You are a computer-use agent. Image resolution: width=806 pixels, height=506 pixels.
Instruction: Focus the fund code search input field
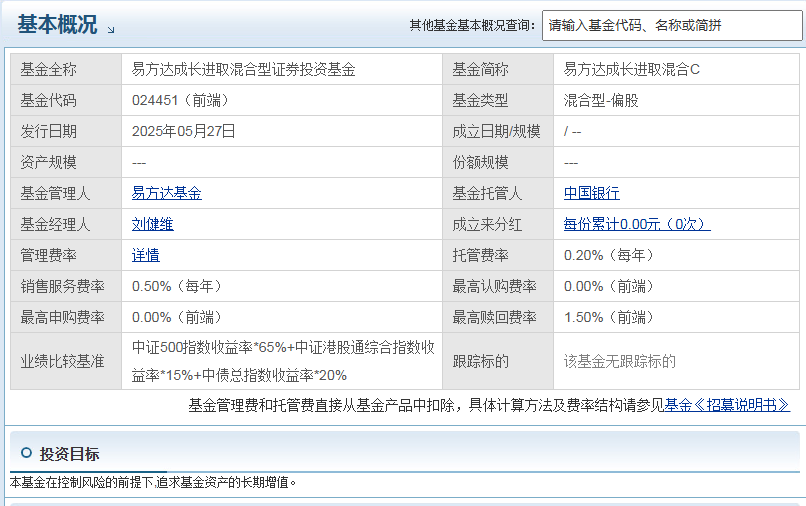pyautogui.click(x=672, y=25)
